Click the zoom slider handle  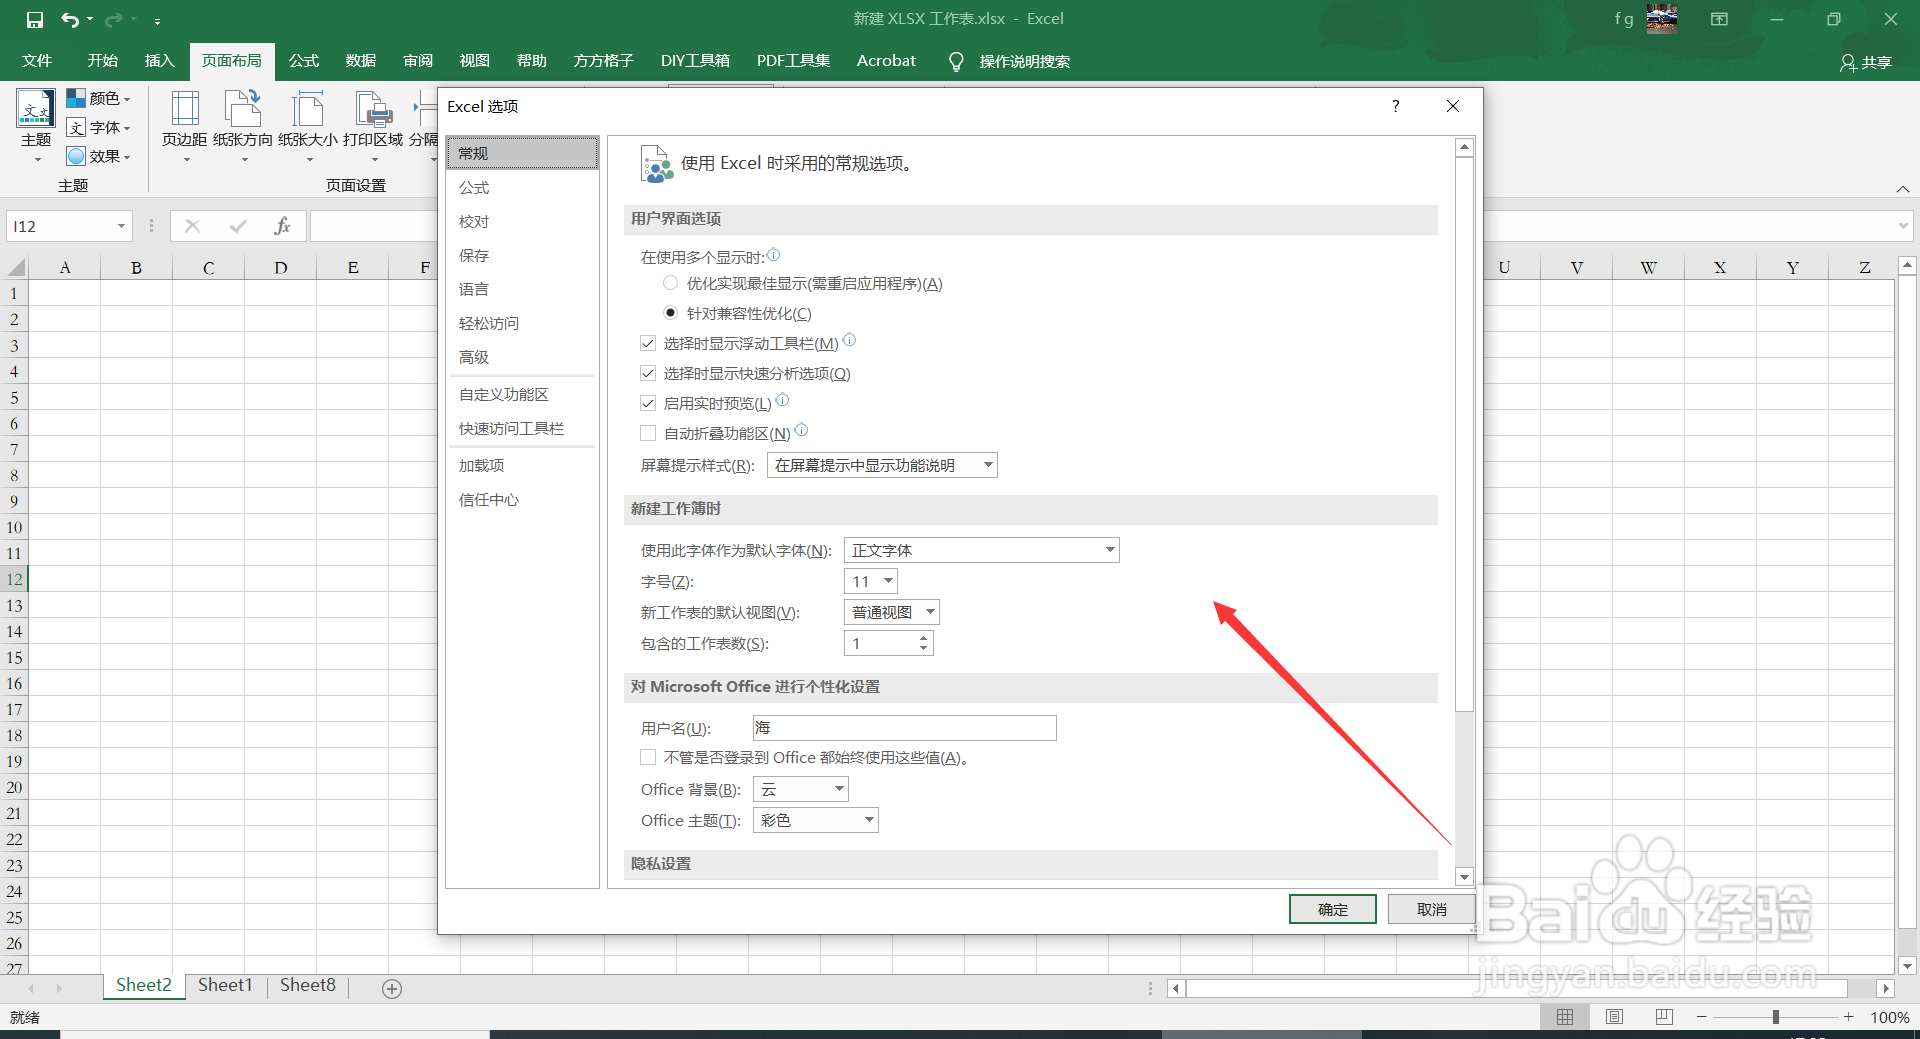coord(1776,1016)
